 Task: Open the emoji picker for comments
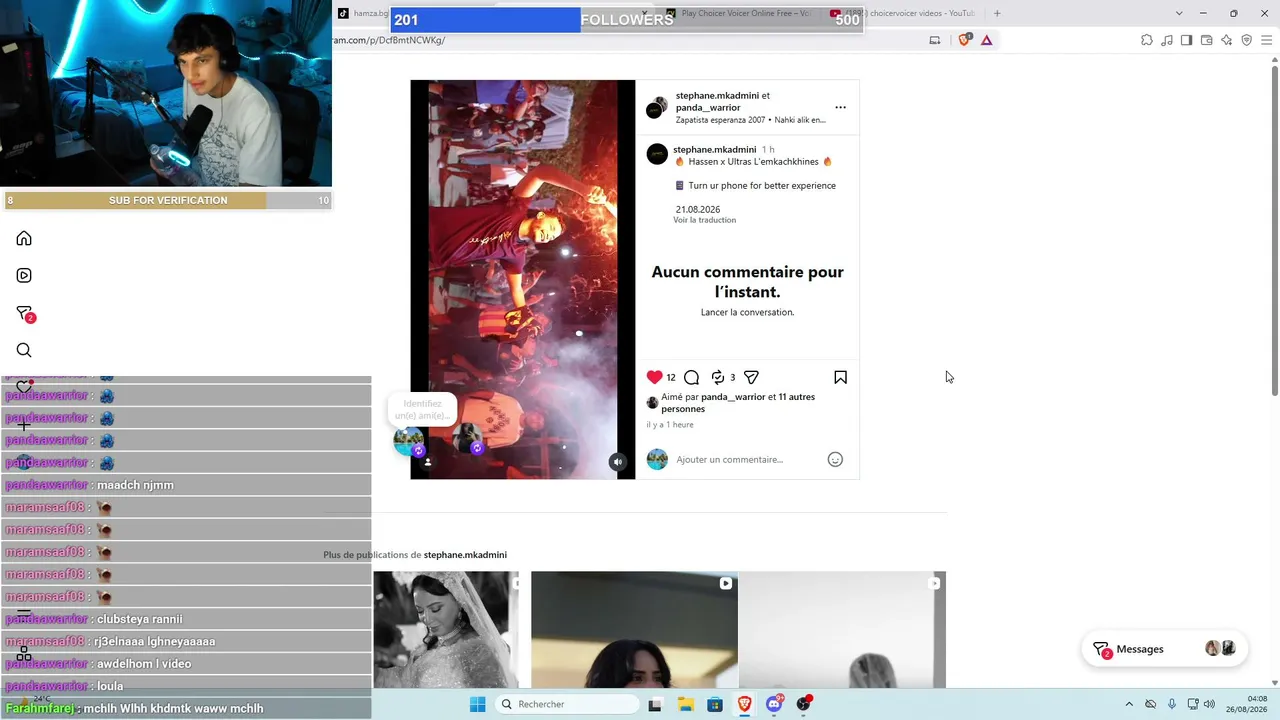835,459
